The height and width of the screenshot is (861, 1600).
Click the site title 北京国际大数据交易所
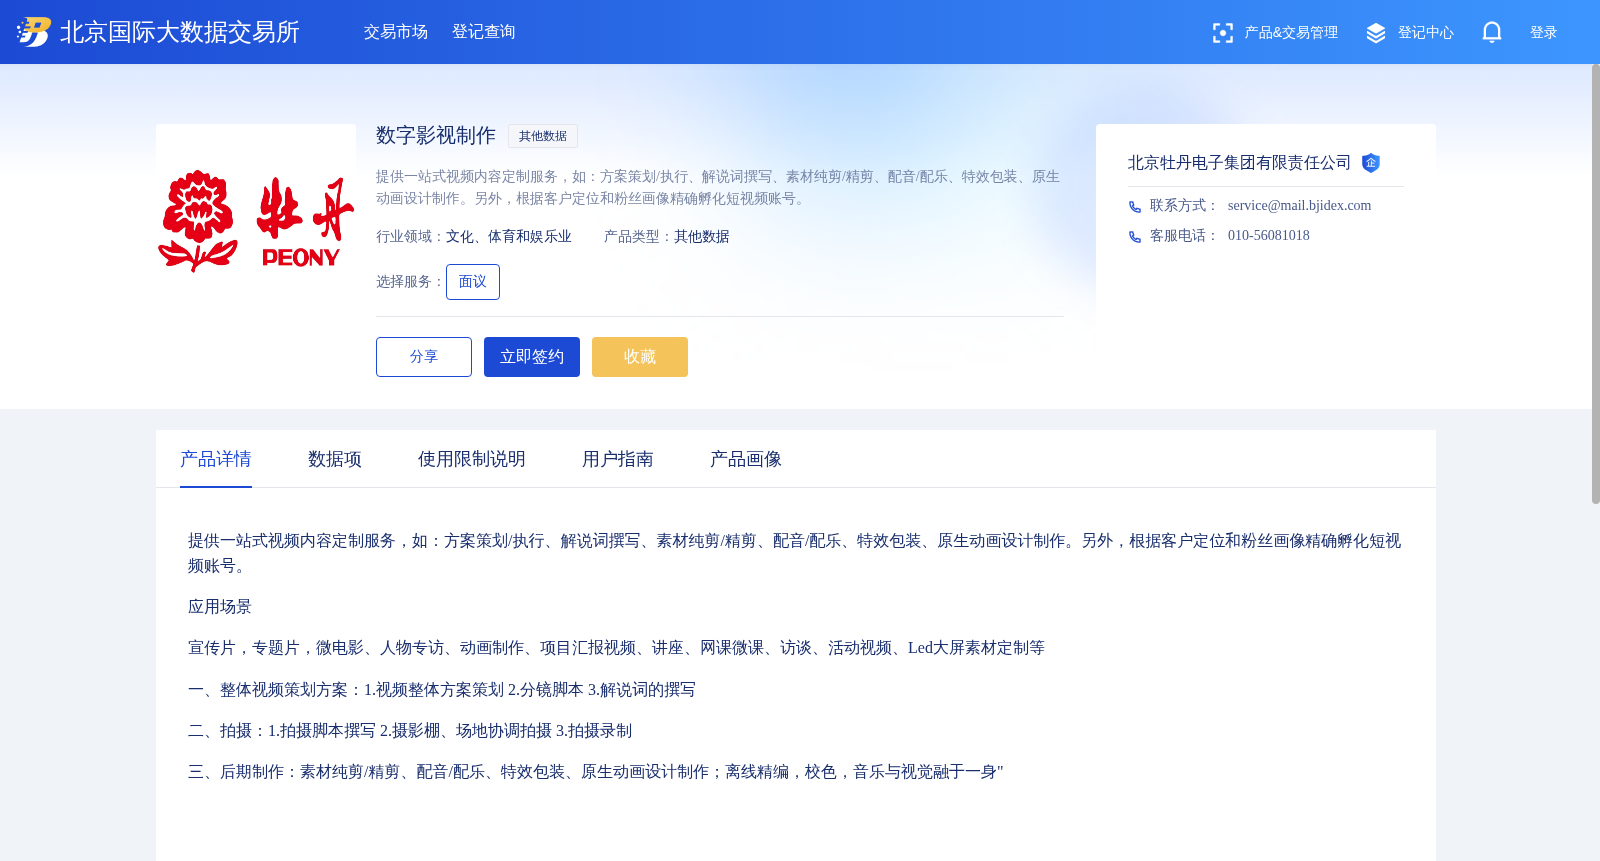pyautogui.click(x=180, y=32)
